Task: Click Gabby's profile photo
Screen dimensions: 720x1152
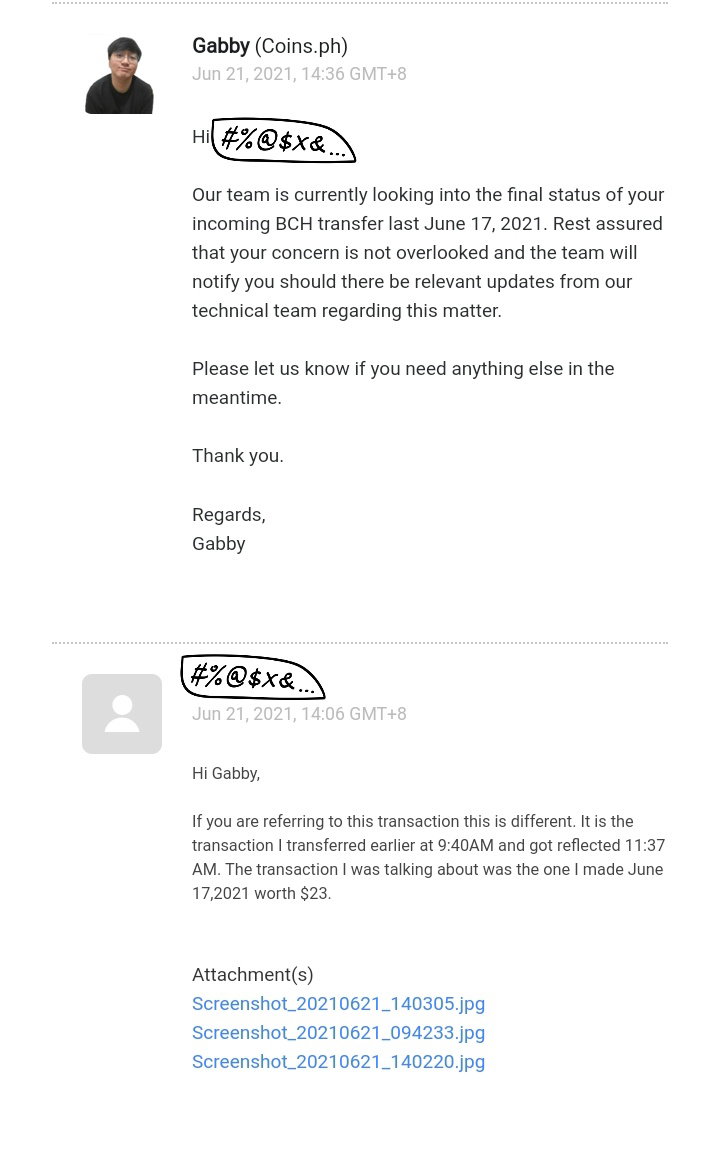Action: (x=120, y=74)
